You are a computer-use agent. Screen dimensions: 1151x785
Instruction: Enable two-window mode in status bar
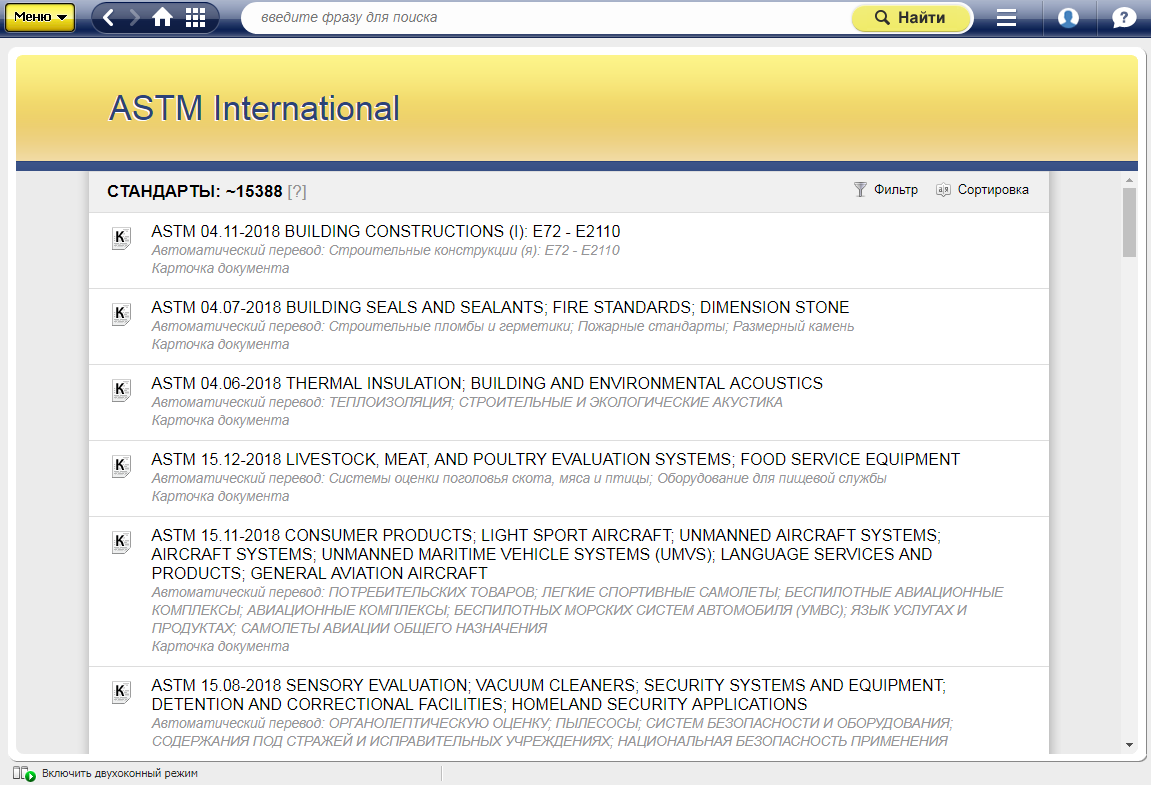[x=119, y=773]
